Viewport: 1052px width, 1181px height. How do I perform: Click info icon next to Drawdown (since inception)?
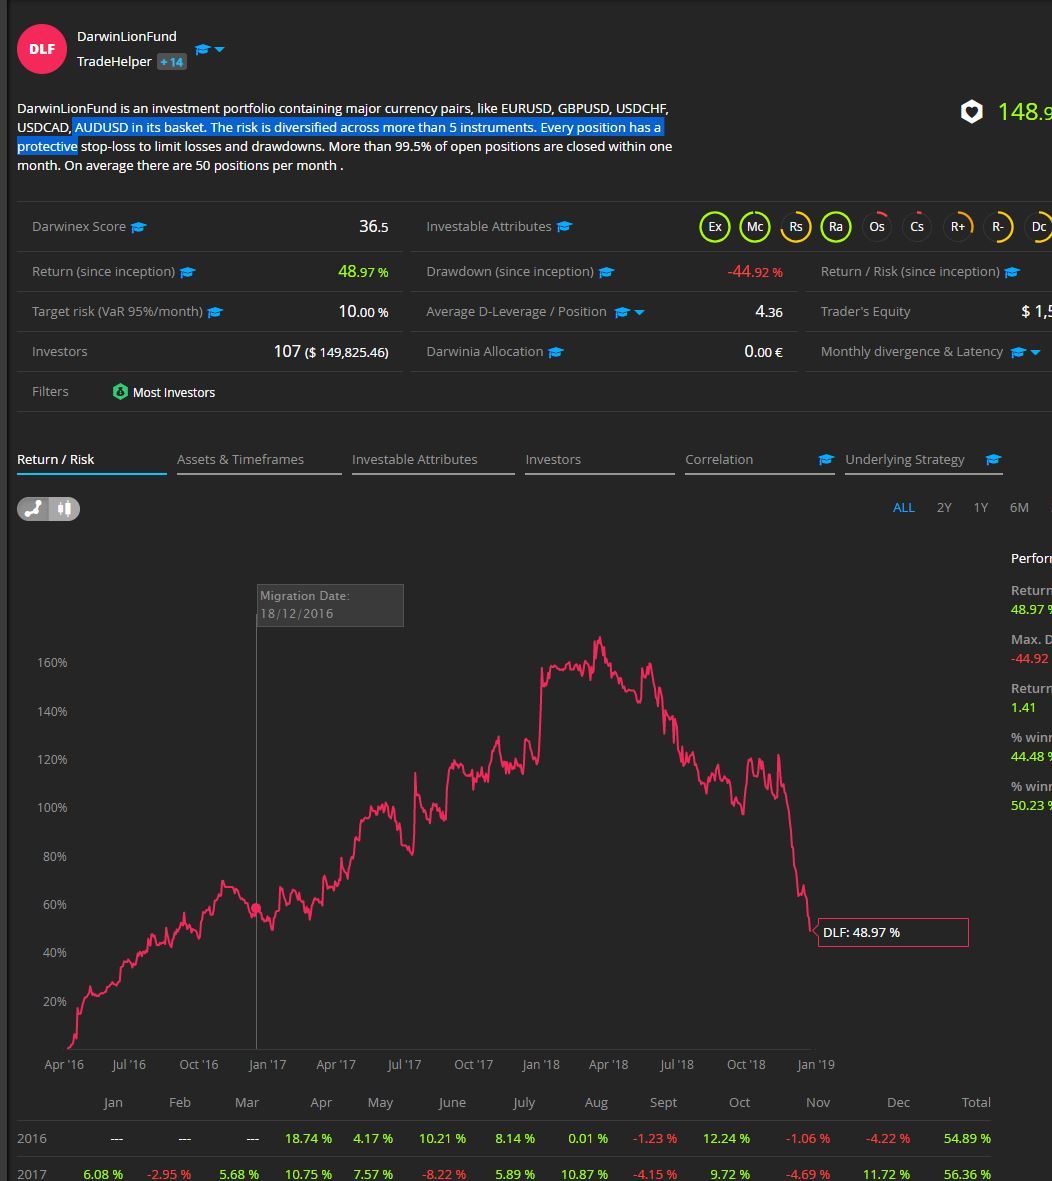[x=606, y=272]
